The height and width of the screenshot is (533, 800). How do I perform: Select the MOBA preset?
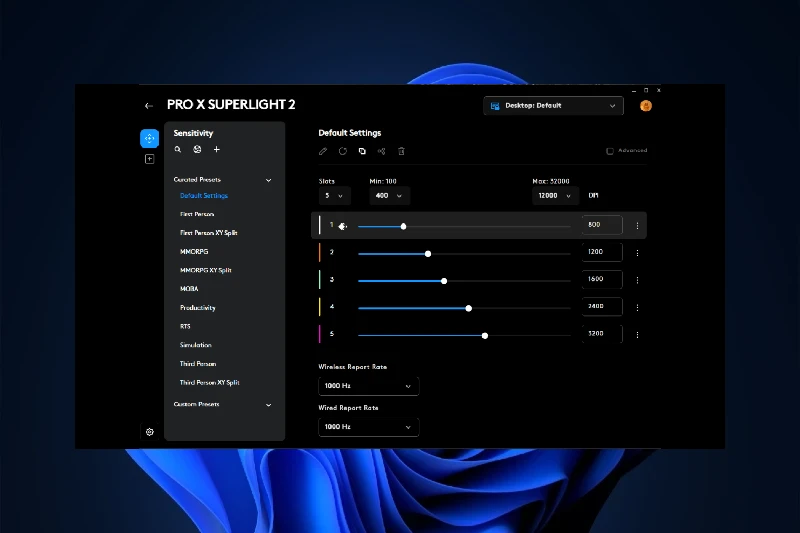[x=189, y=289]
